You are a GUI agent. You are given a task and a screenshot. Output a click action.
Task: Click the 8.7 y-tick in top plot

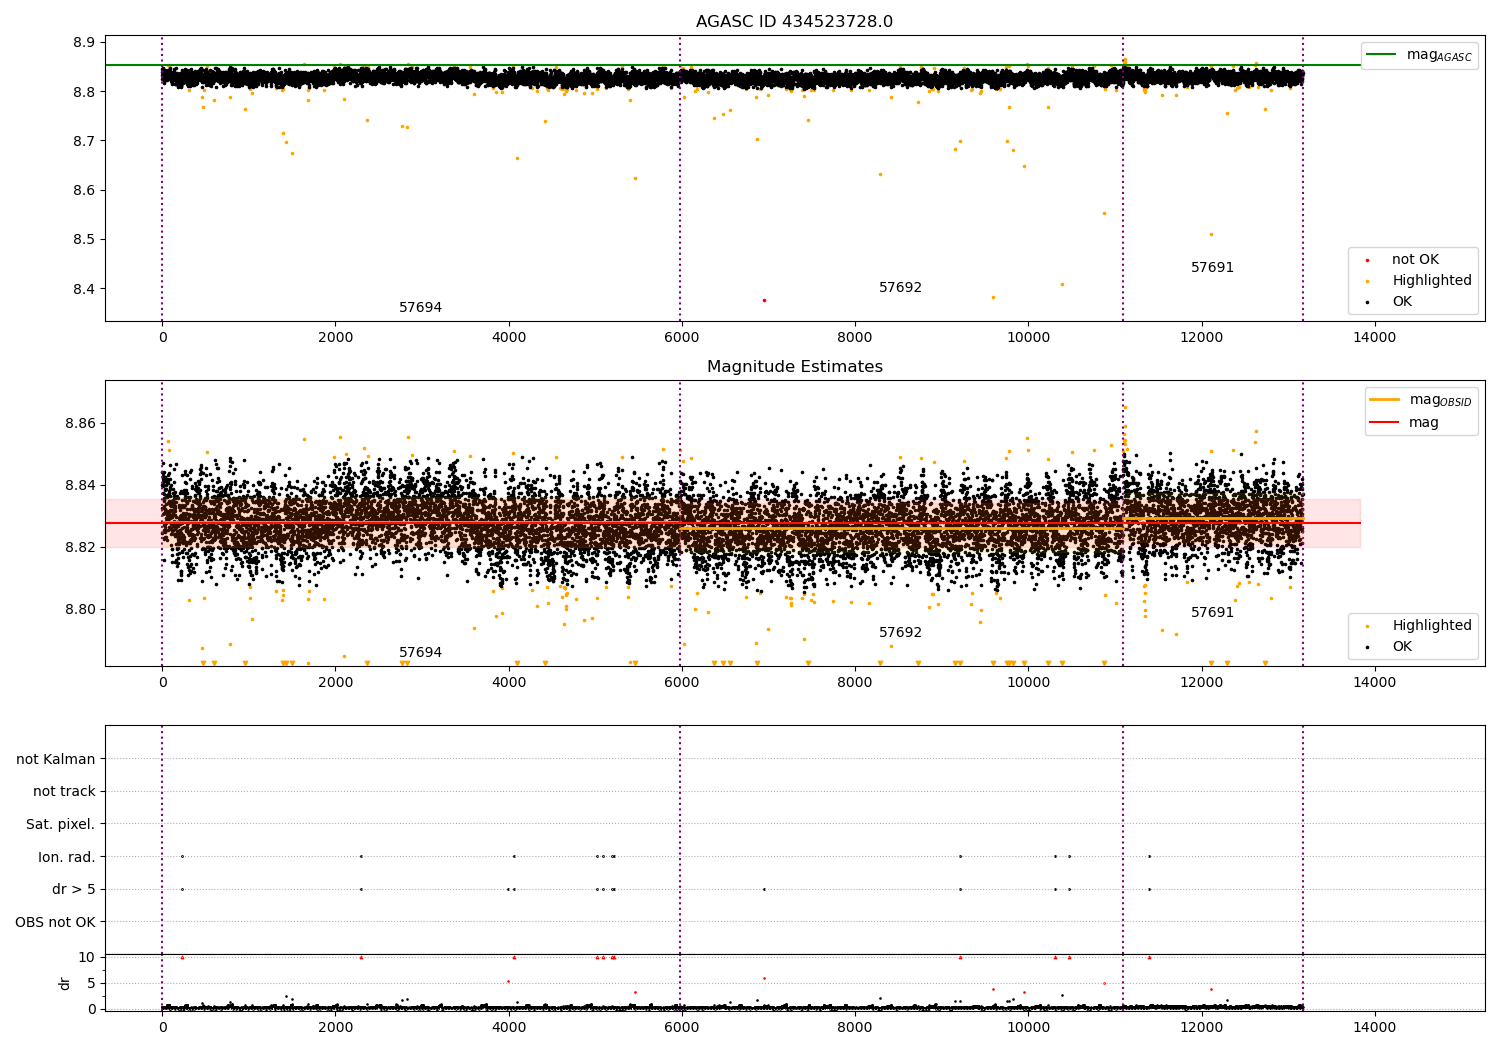pos(83,141)
